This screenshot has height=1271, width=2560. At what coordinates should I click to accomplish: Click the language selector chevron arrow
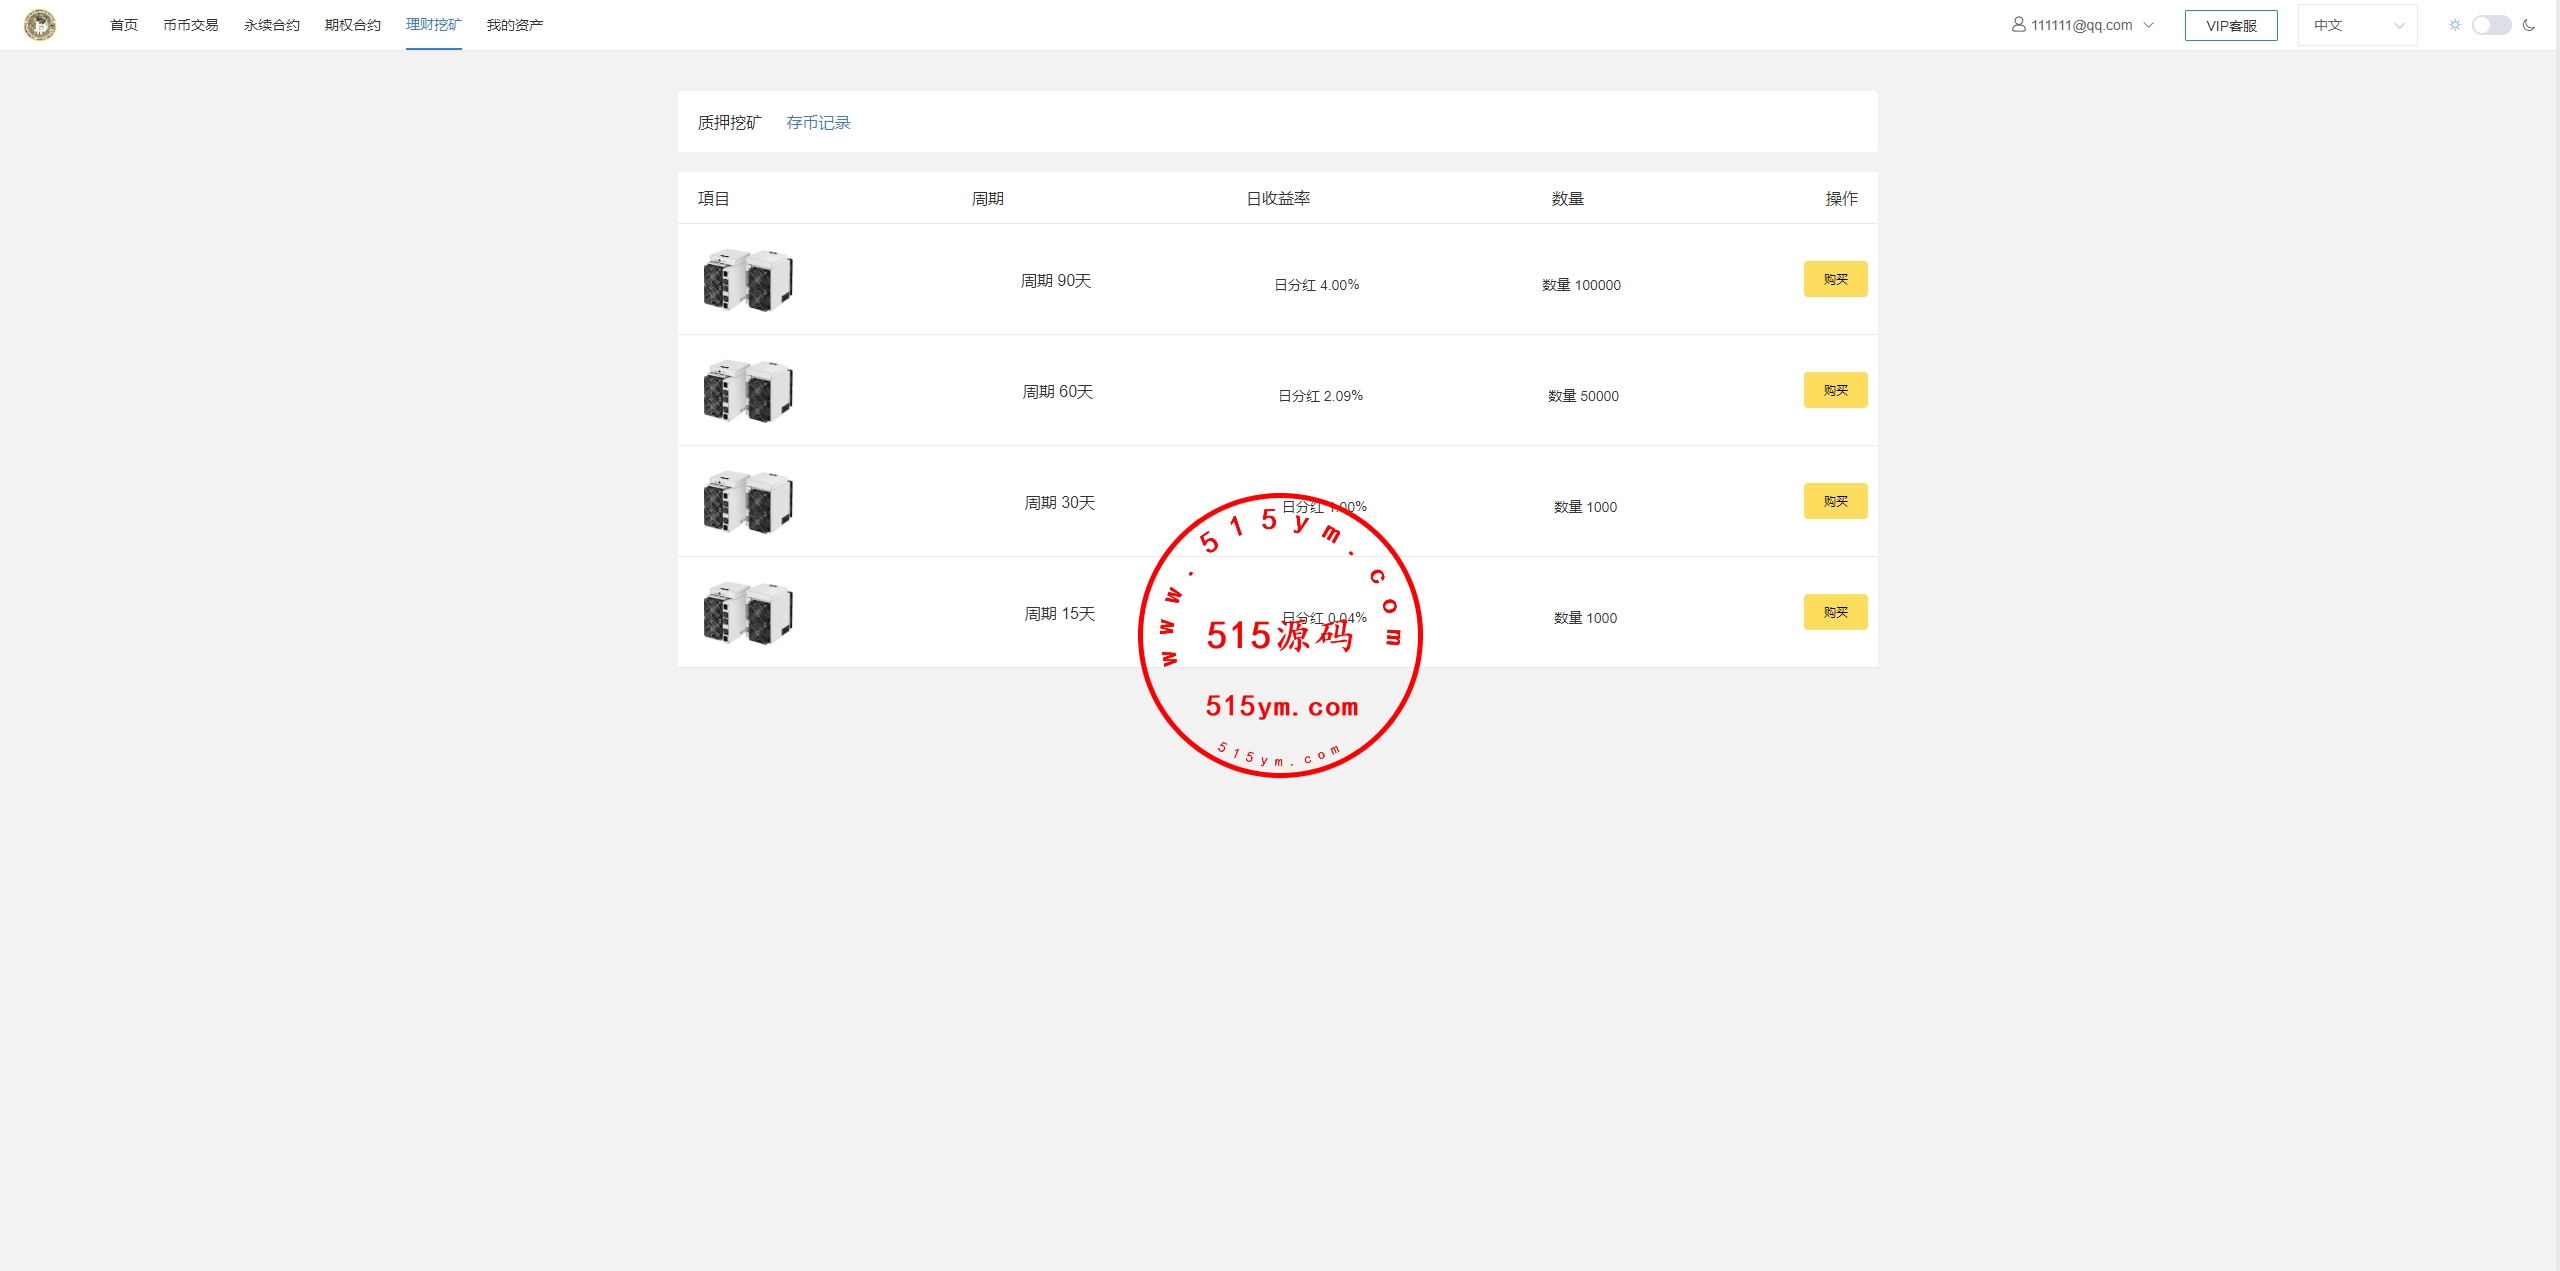click(2398, 26)
